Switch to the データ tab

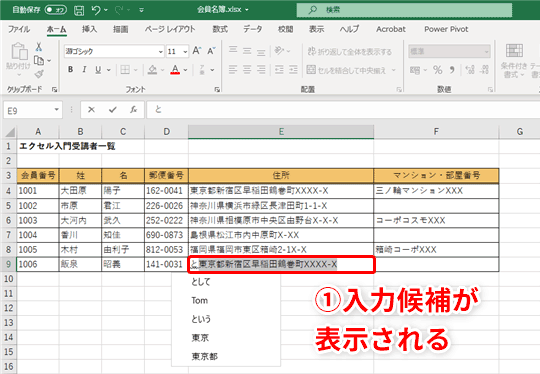pyautogui.click(x=253, y=29)
